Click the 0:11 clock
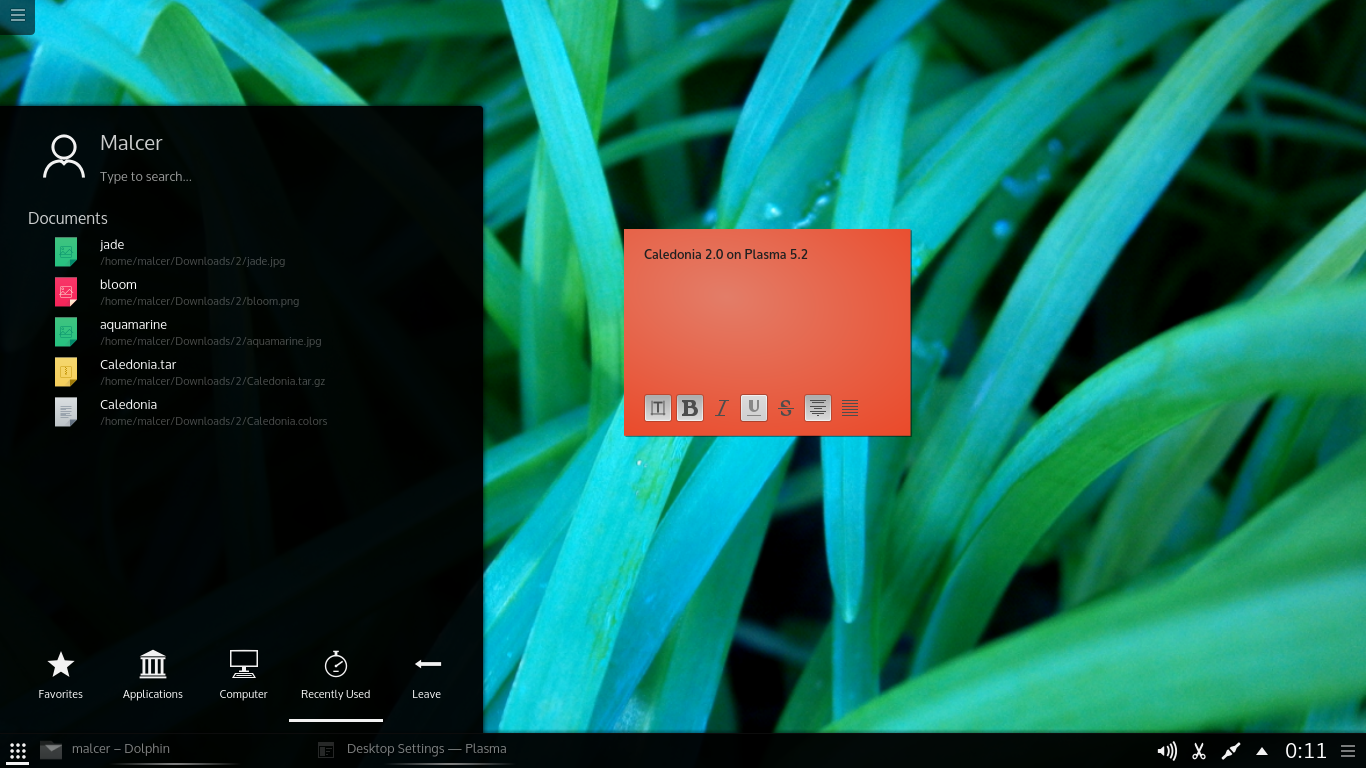Screen dimensions: 1366x768 click(1306, 751)
